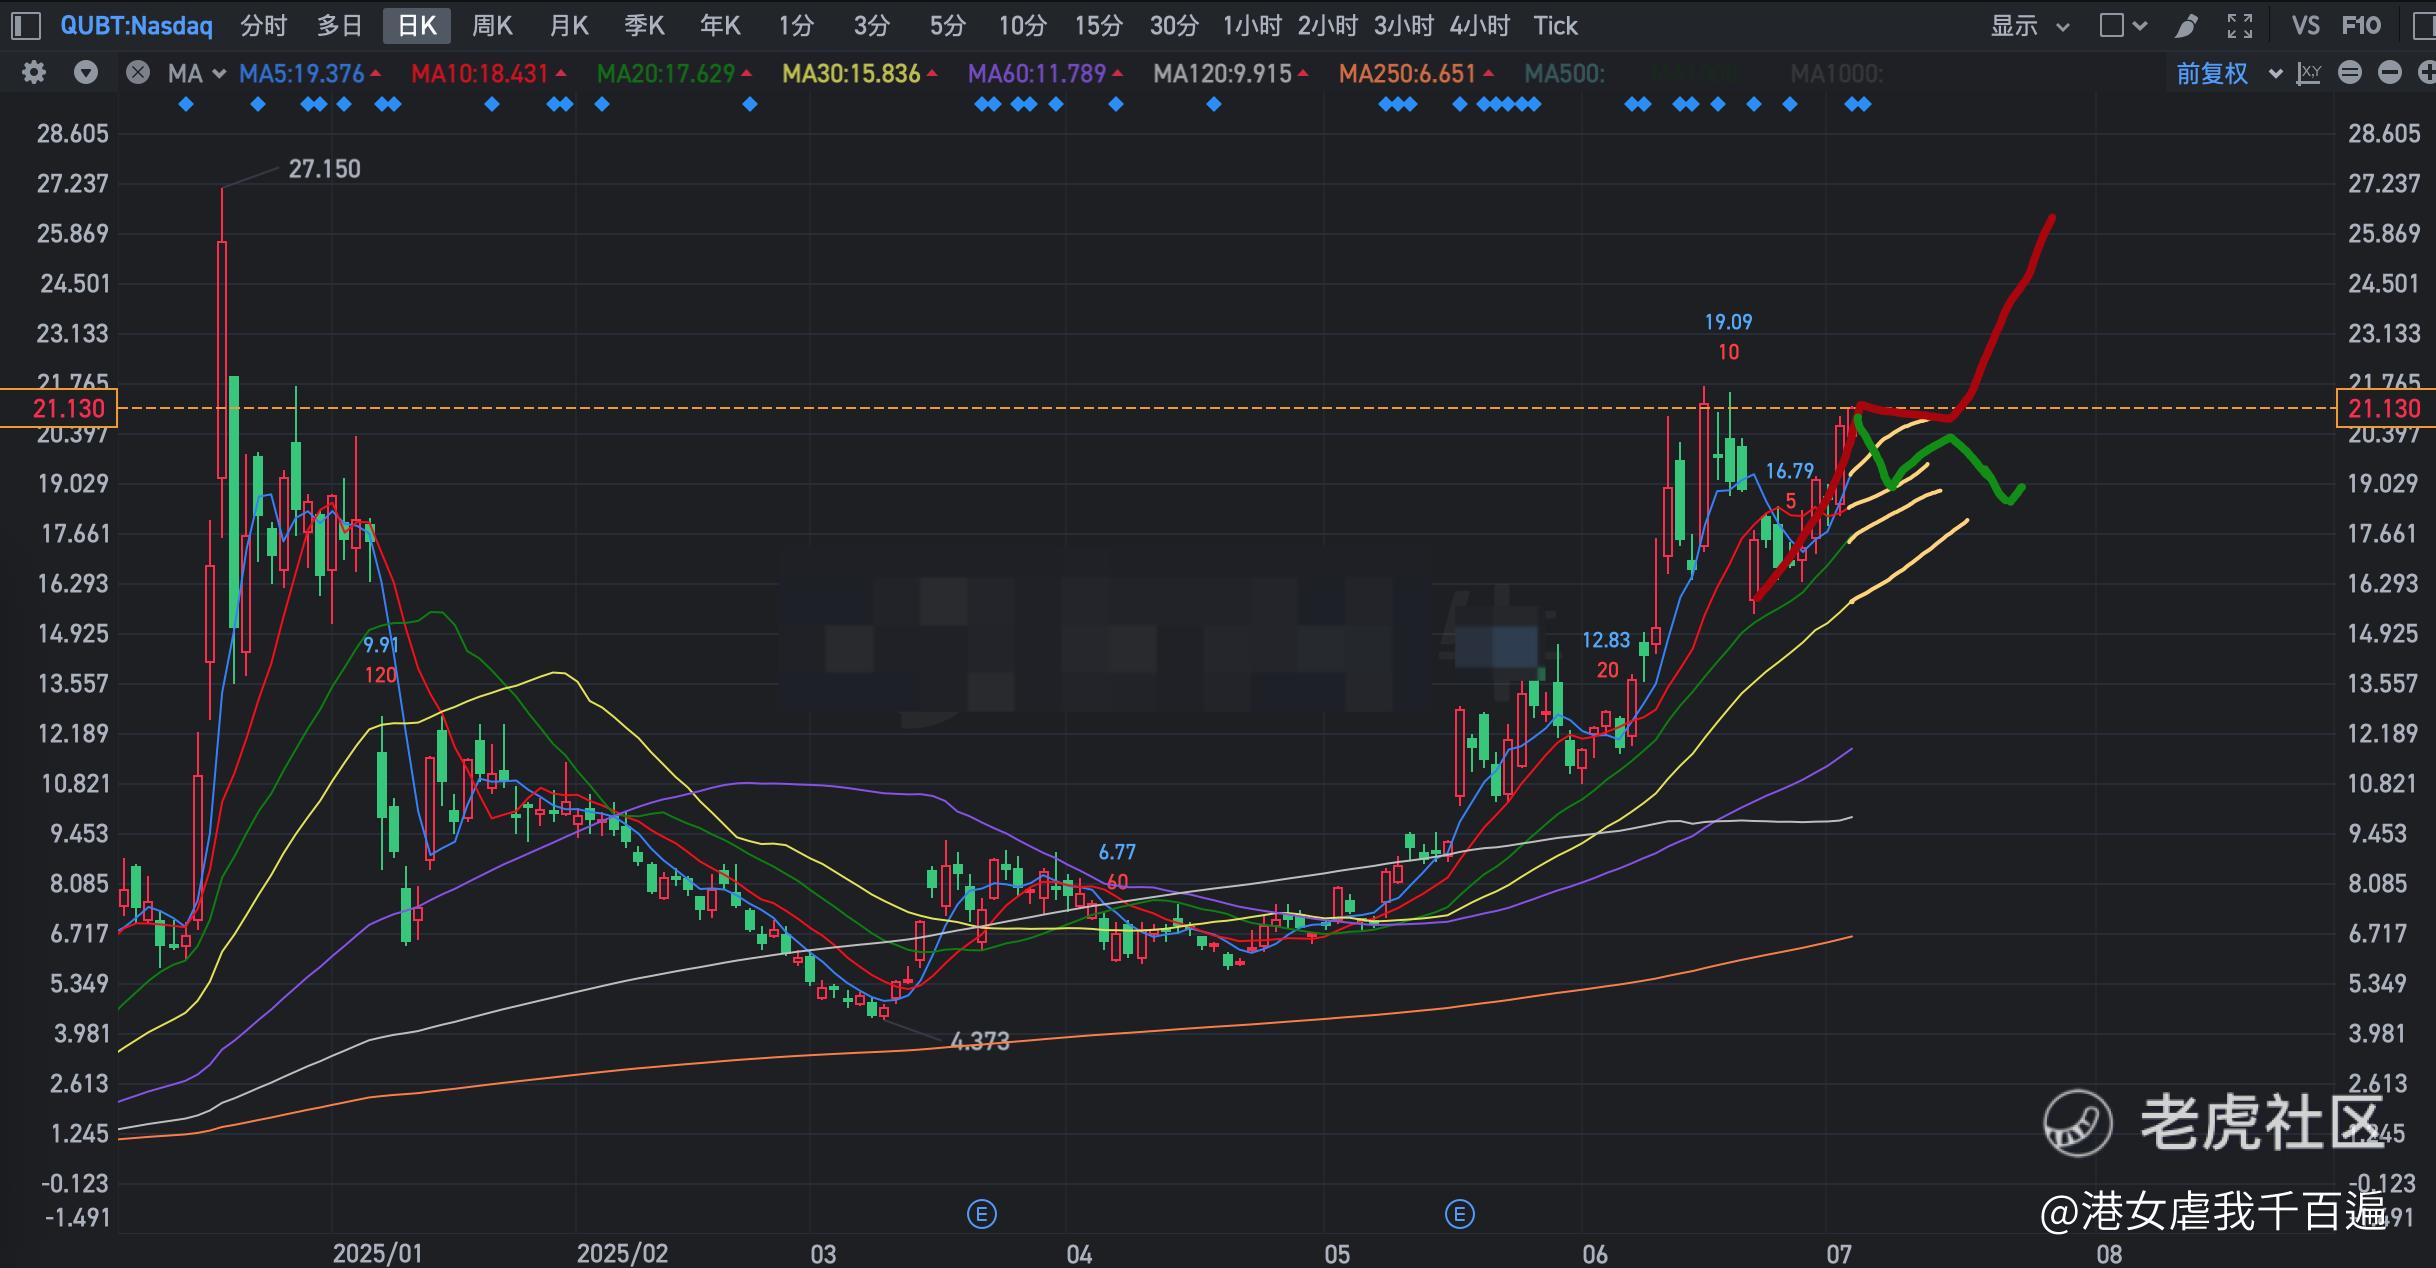This screenshot has width=2436, height=1268.
Task: Expand the round indicator dropdown button
Action: 86,73
